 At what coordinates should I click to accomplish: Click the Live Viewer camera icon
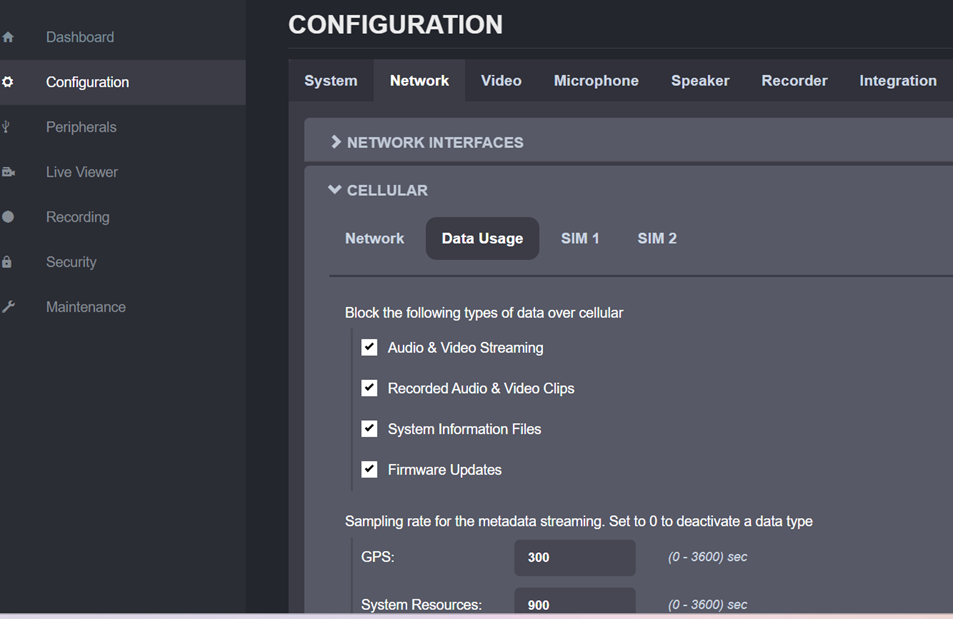click(8, 172)
